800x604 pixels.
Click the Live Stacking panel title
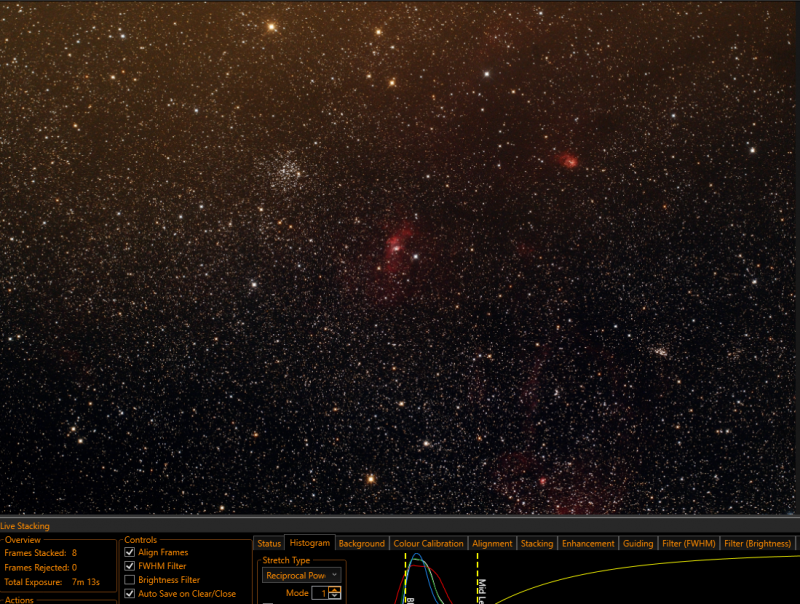coord(25,526)
